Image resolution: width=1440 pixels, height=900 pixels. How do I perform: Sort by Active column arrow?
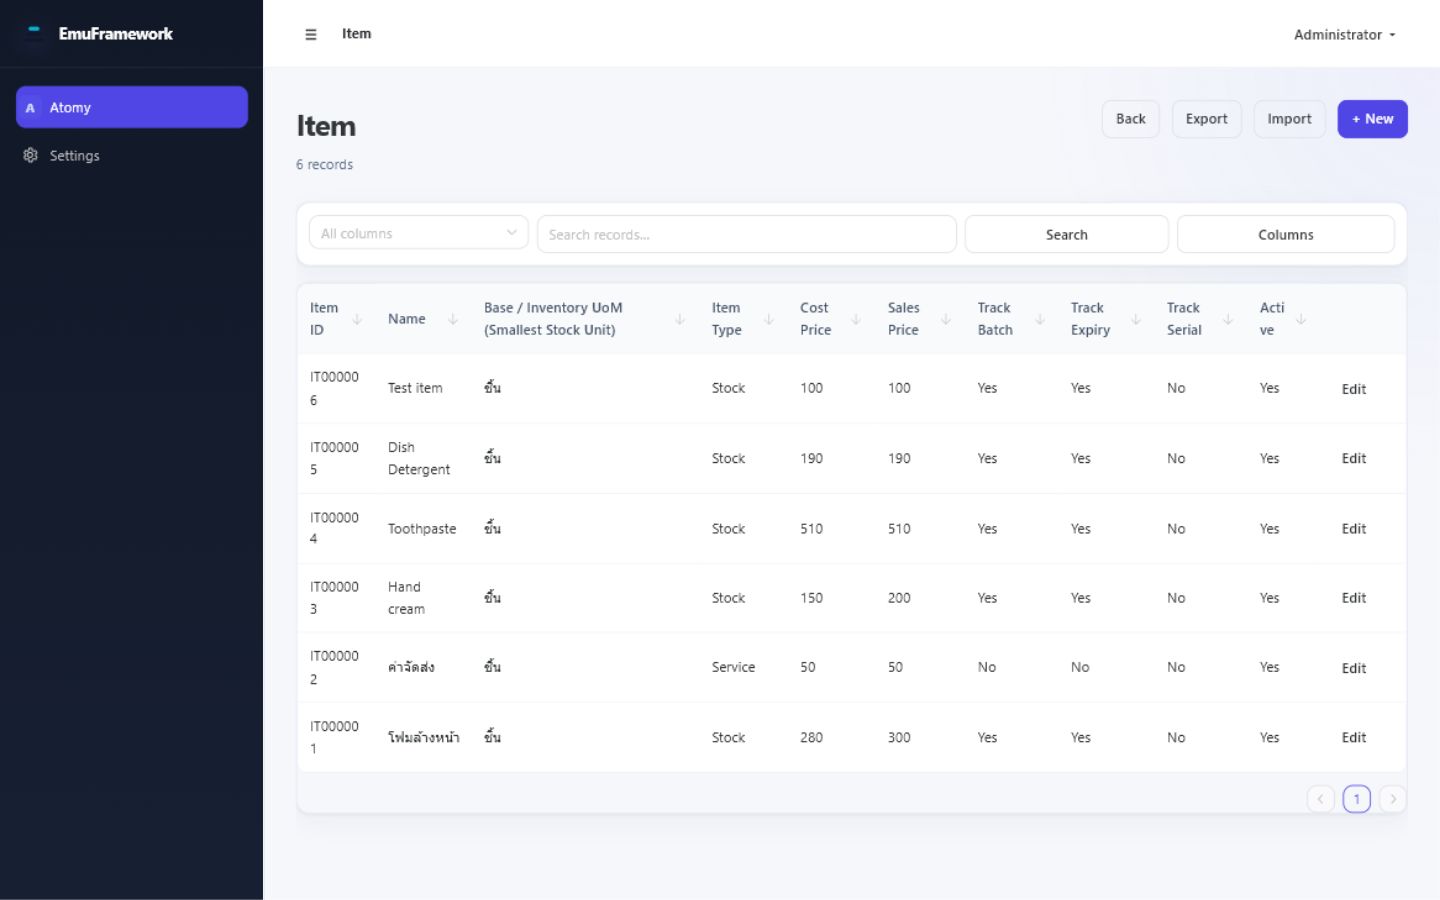(x=1301, y=319)
